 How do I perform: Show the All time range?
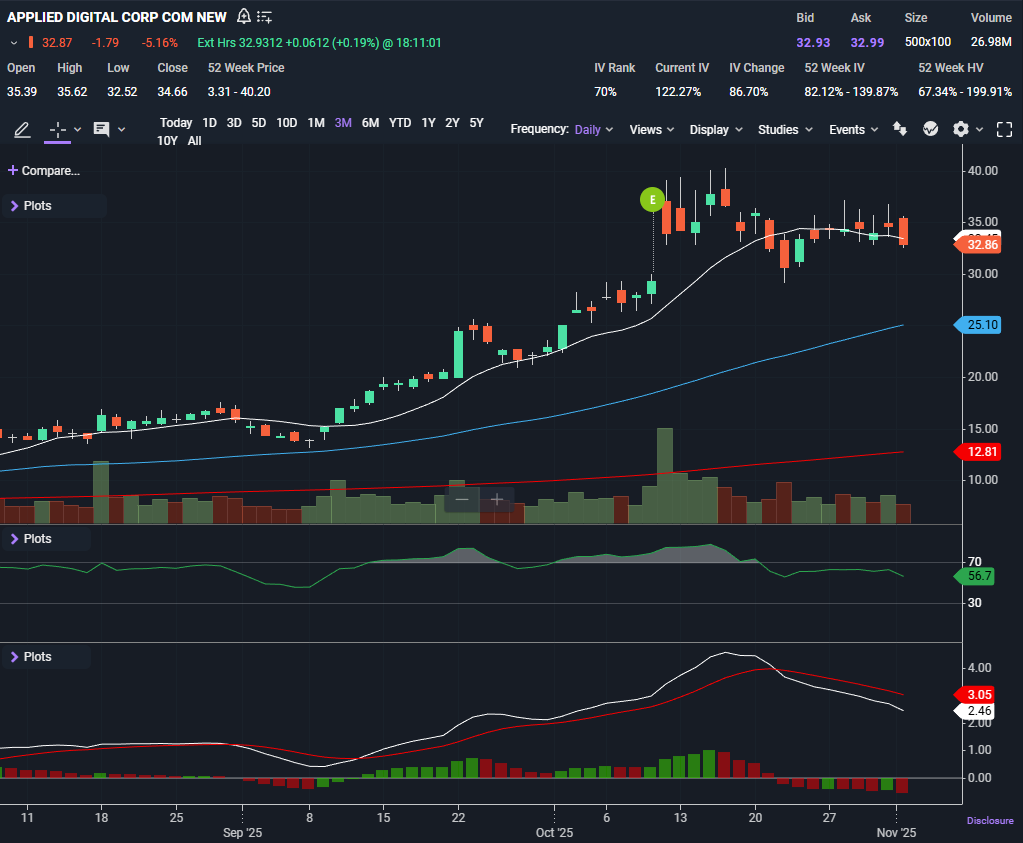[194, 141]
